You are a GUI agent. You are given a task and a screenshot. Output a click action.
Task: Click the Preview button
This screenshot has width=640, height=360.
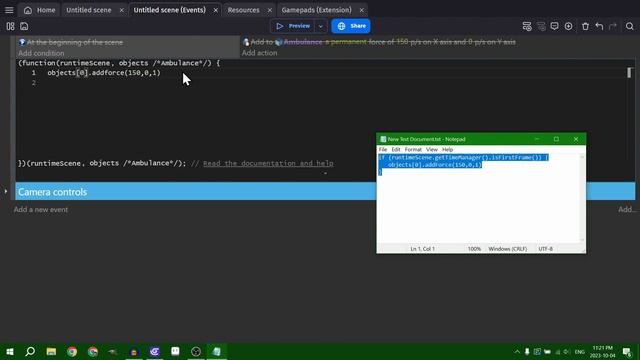coord(293,26)
